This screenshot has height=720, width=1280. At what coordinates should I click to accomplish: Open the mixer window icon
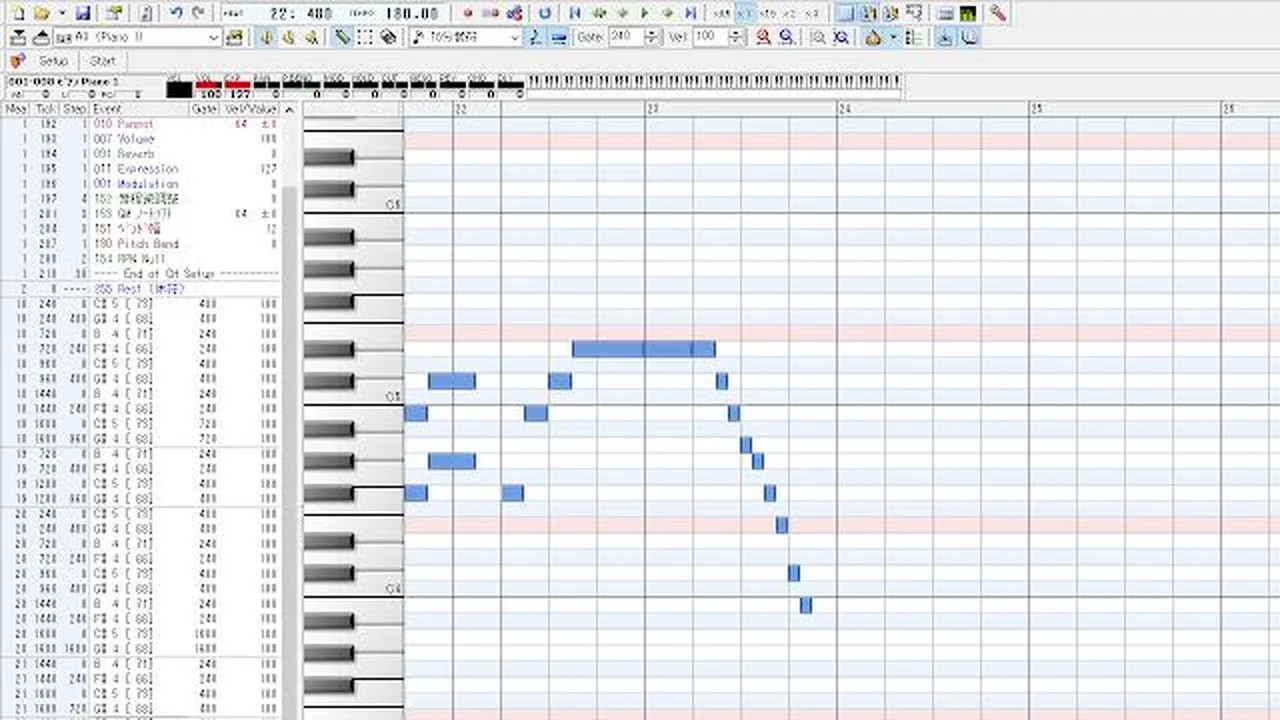tap(945, 13)
